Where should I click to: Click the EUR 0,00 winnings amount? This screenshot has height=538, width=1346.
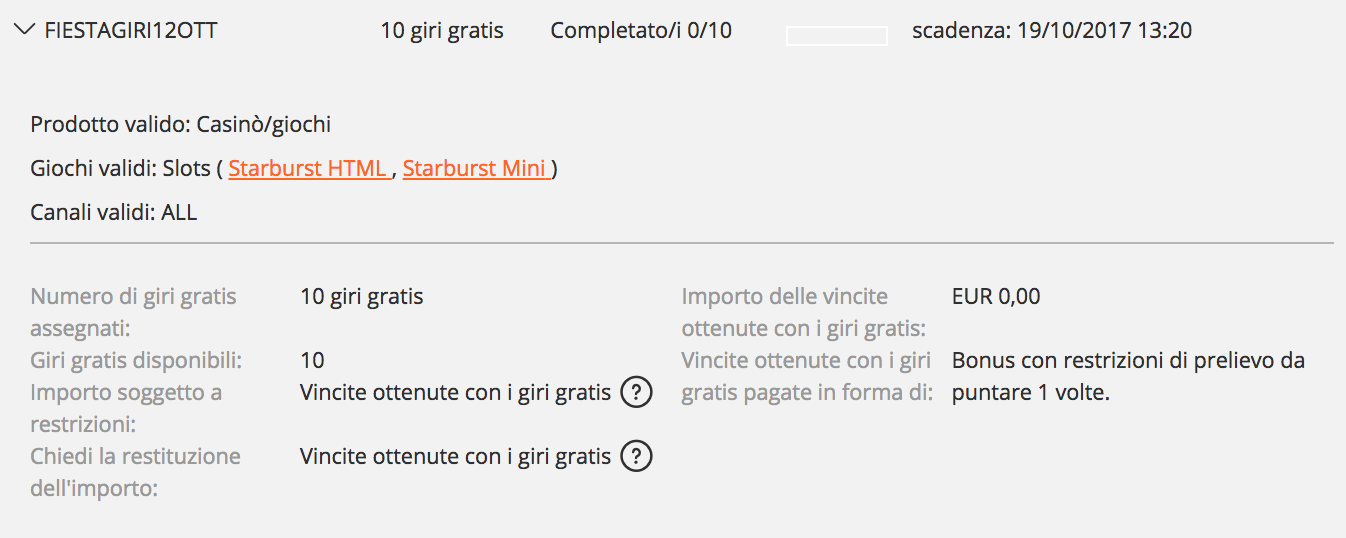pos(996,296)
